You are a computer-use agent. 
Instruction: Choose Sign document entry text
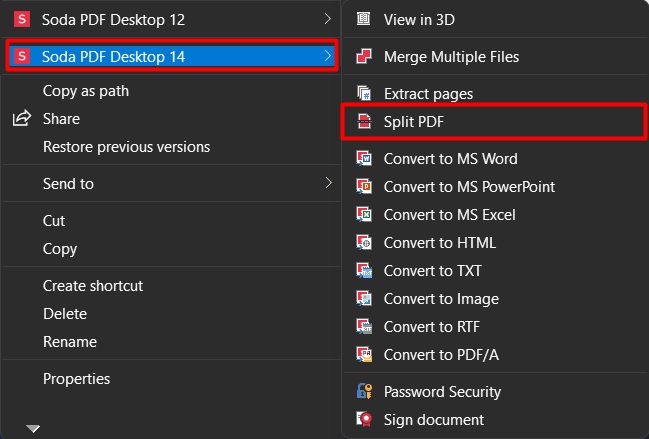point(433,420)
